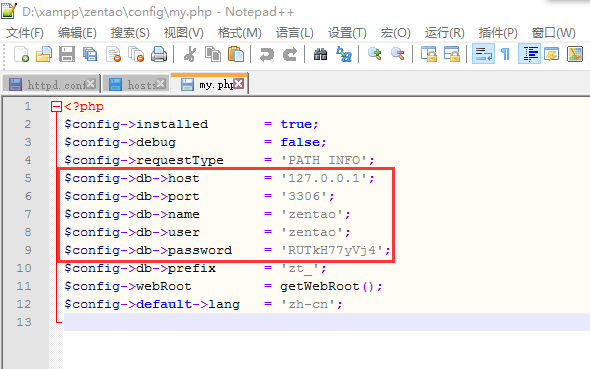
Task: Click the Zoom In magnifier icon
Action: point(375,54)
